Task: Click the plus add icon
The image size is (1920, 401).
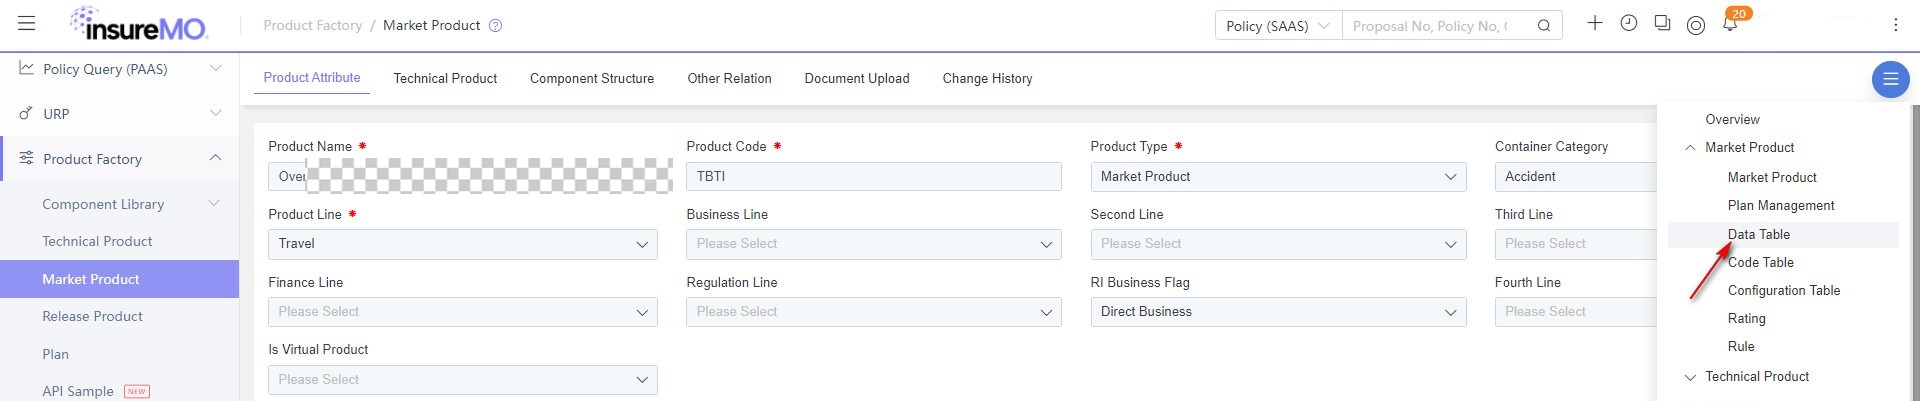Action: [x=1595, y=23]
